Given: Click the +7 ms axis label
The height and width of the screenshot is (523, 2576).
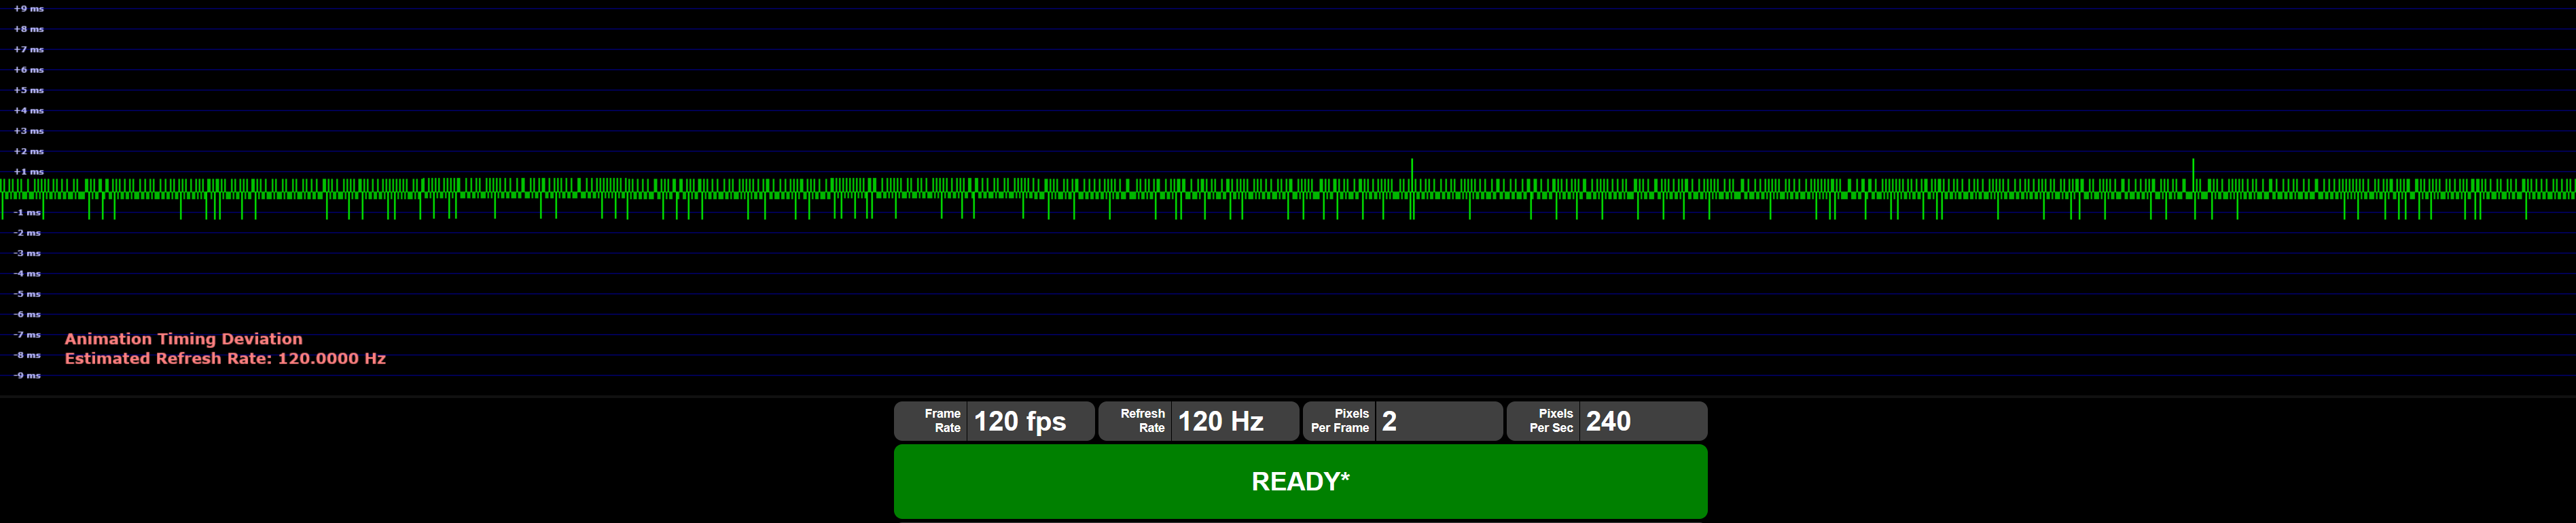Looking at the screenshot, I should click(x=28, y=49).
